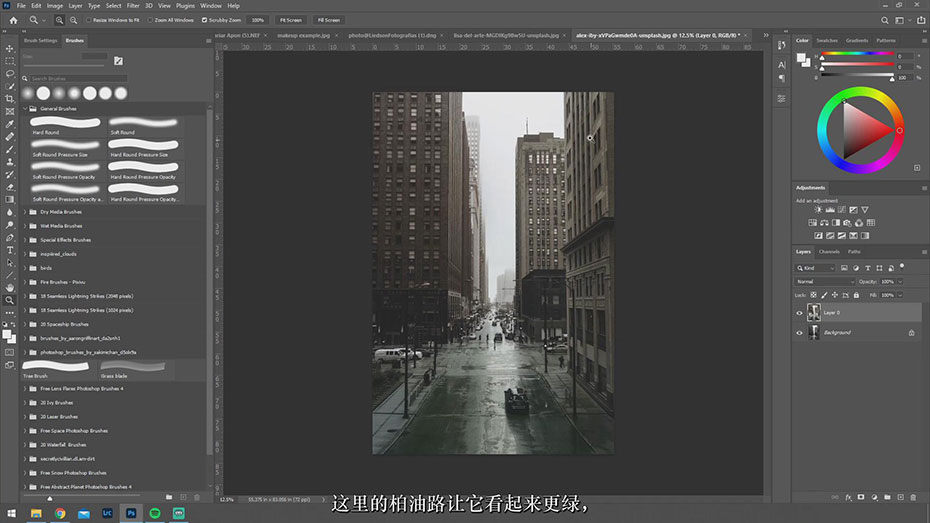Select the Crop tool
Screen dimensions: 930x523
point(9,98)
